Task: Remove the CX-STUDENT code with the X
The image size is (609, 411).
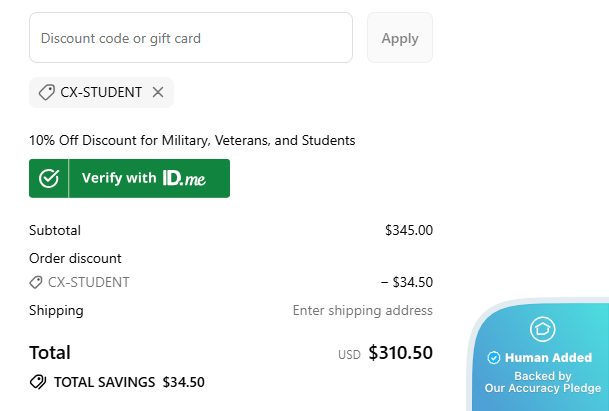Action: 158,92
